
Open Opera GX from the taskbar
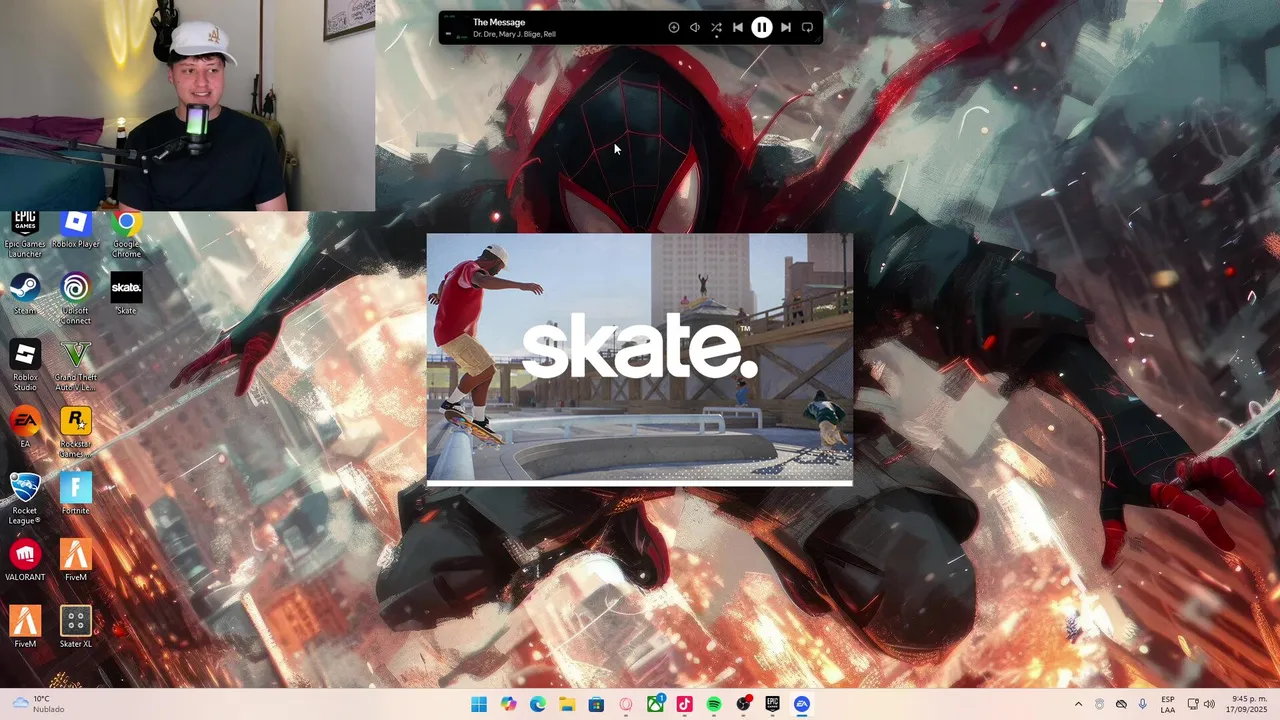coord(626,704)
